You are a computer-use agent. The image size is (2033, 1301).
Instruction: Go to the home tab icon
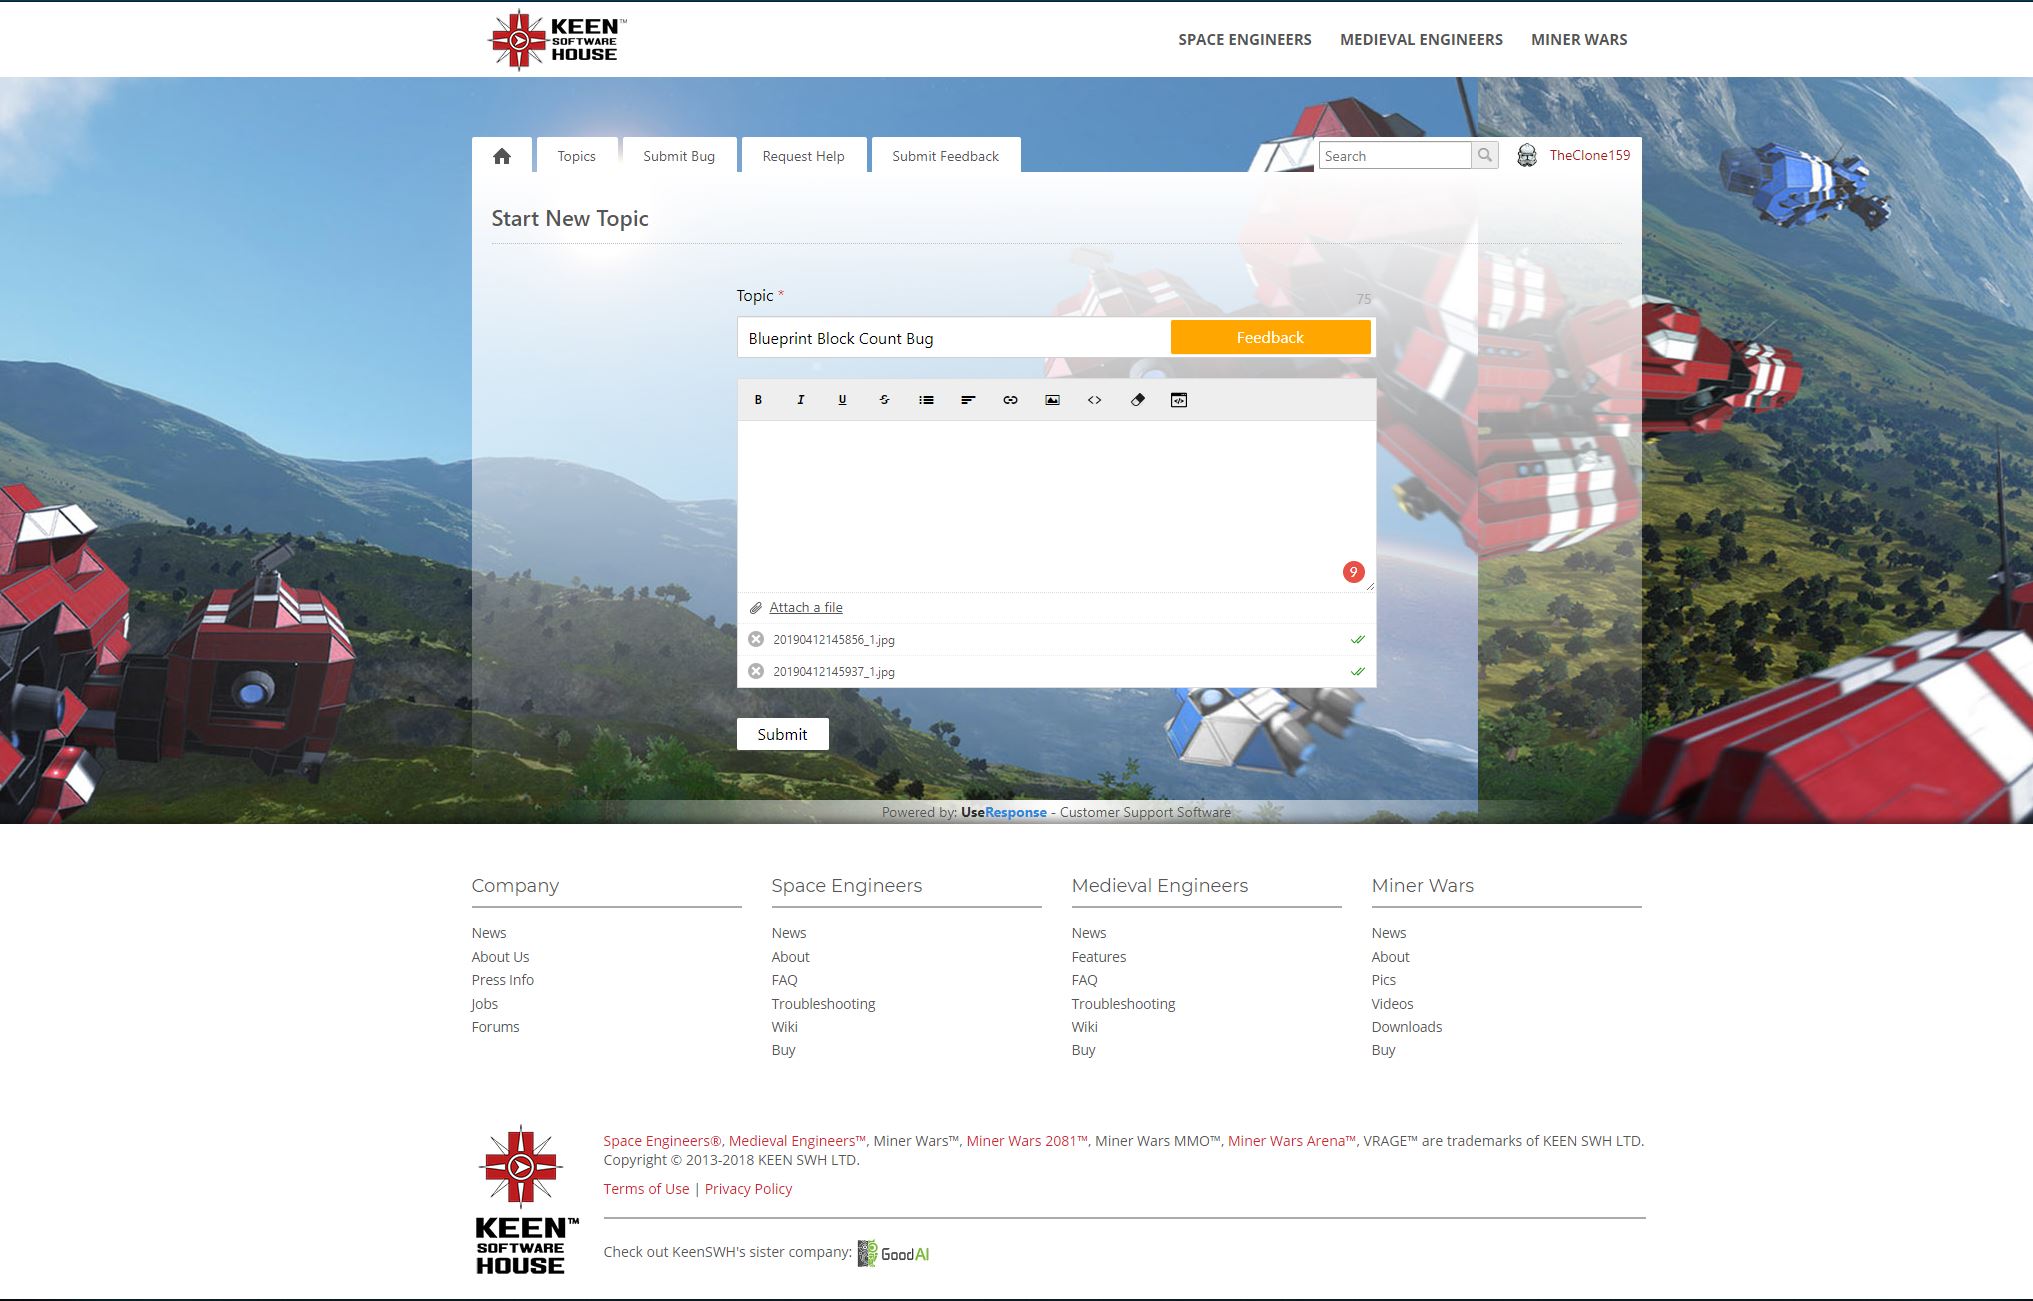pos(502,156)
